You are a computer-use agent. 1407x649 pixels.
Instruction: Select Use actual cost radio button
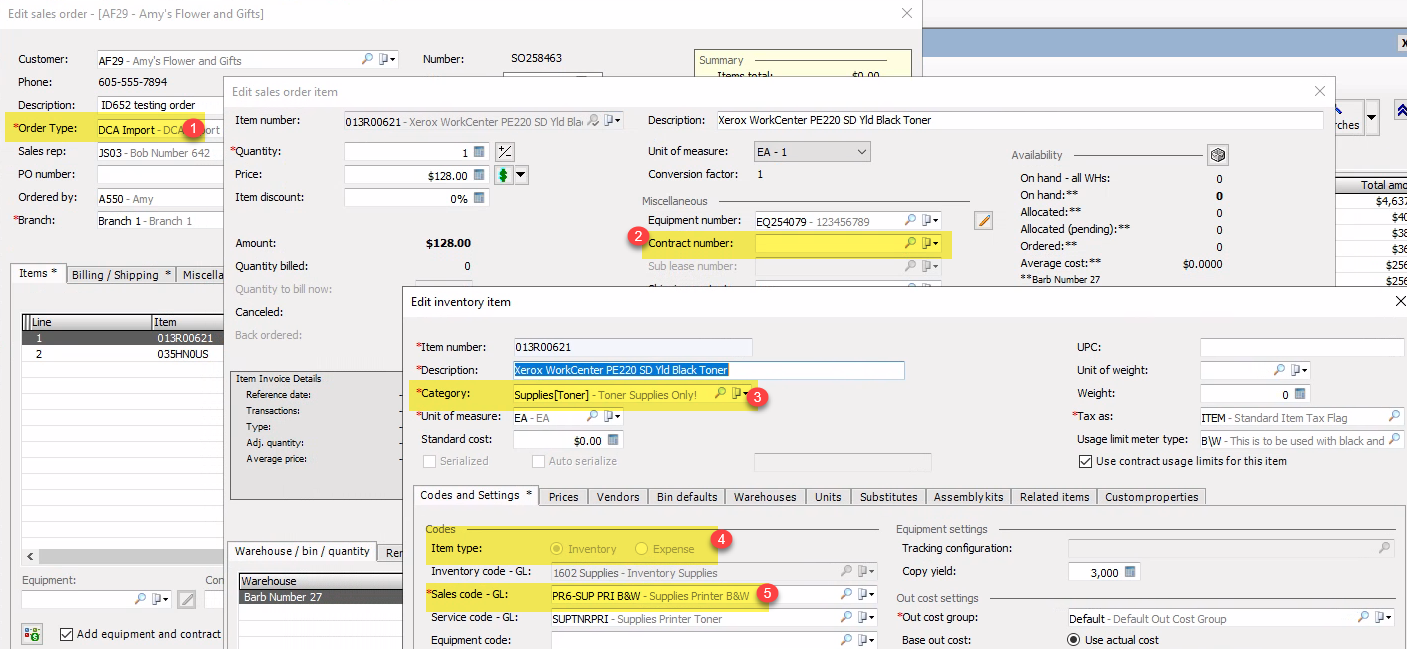1074,640
